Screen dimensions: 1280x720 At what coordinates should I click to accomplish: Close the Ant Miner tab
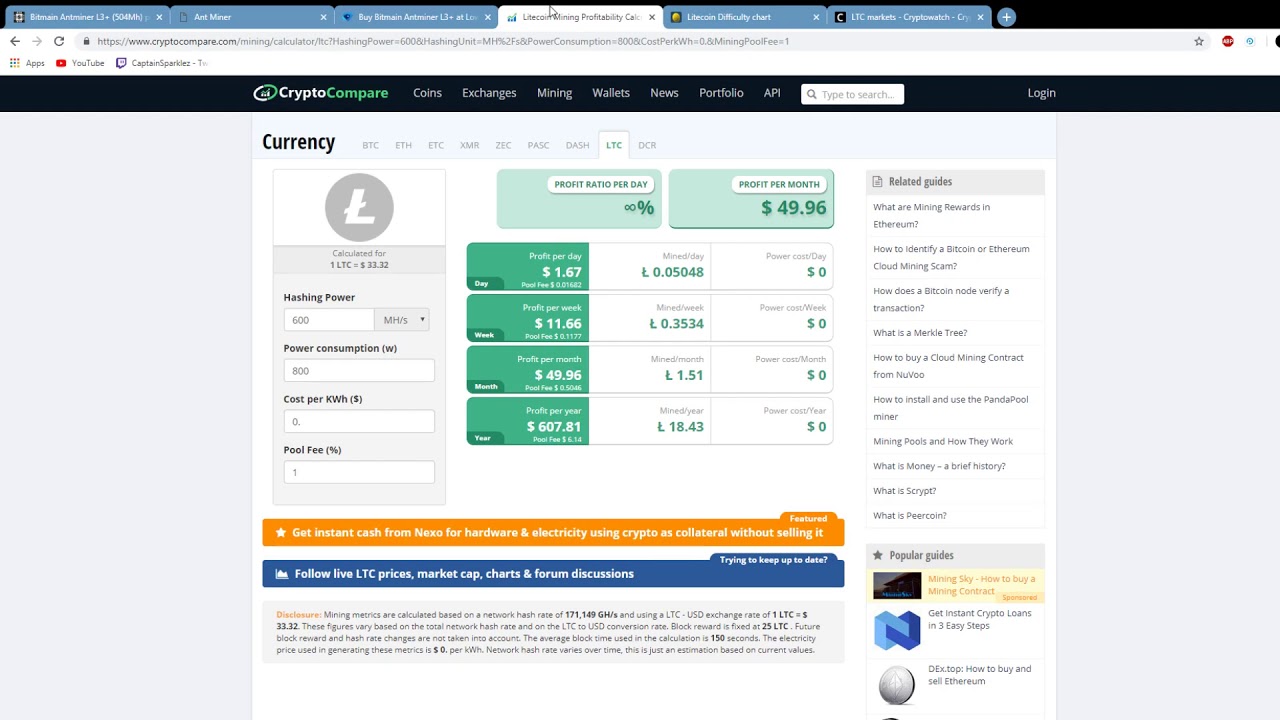pyautogui.click(x=323, y=17)
